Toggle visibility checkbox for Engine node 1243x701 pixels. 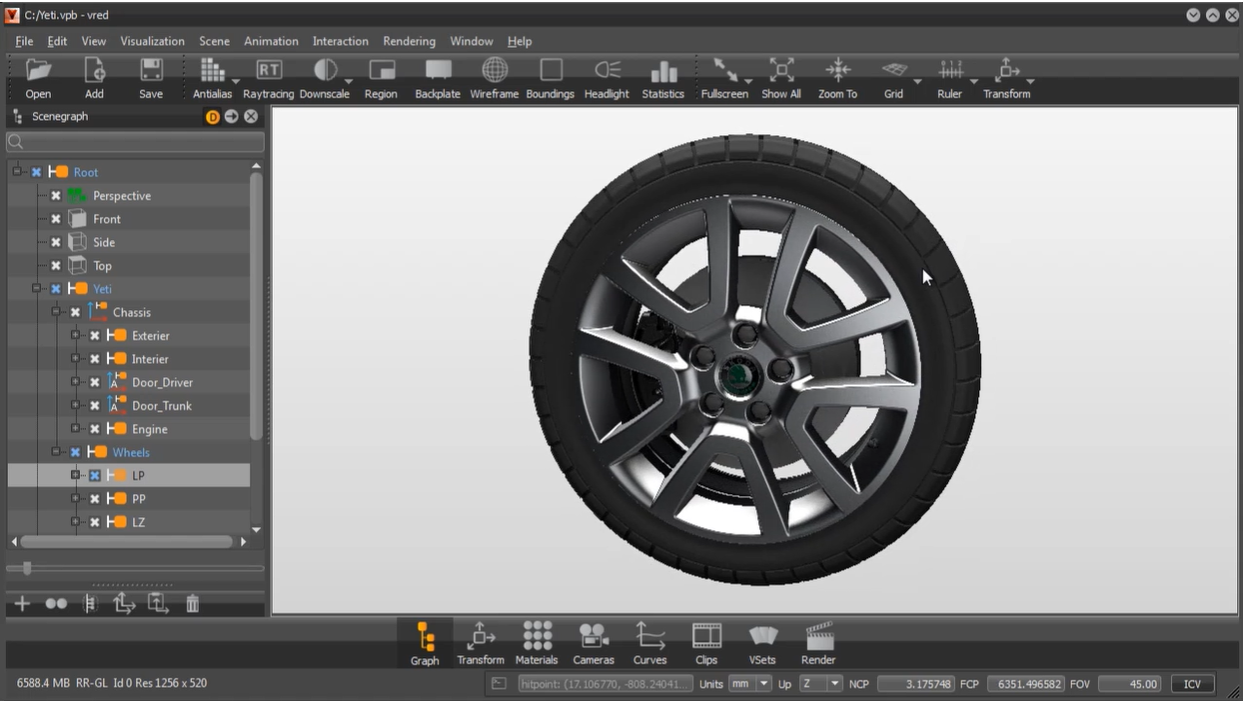pos(95,429)
